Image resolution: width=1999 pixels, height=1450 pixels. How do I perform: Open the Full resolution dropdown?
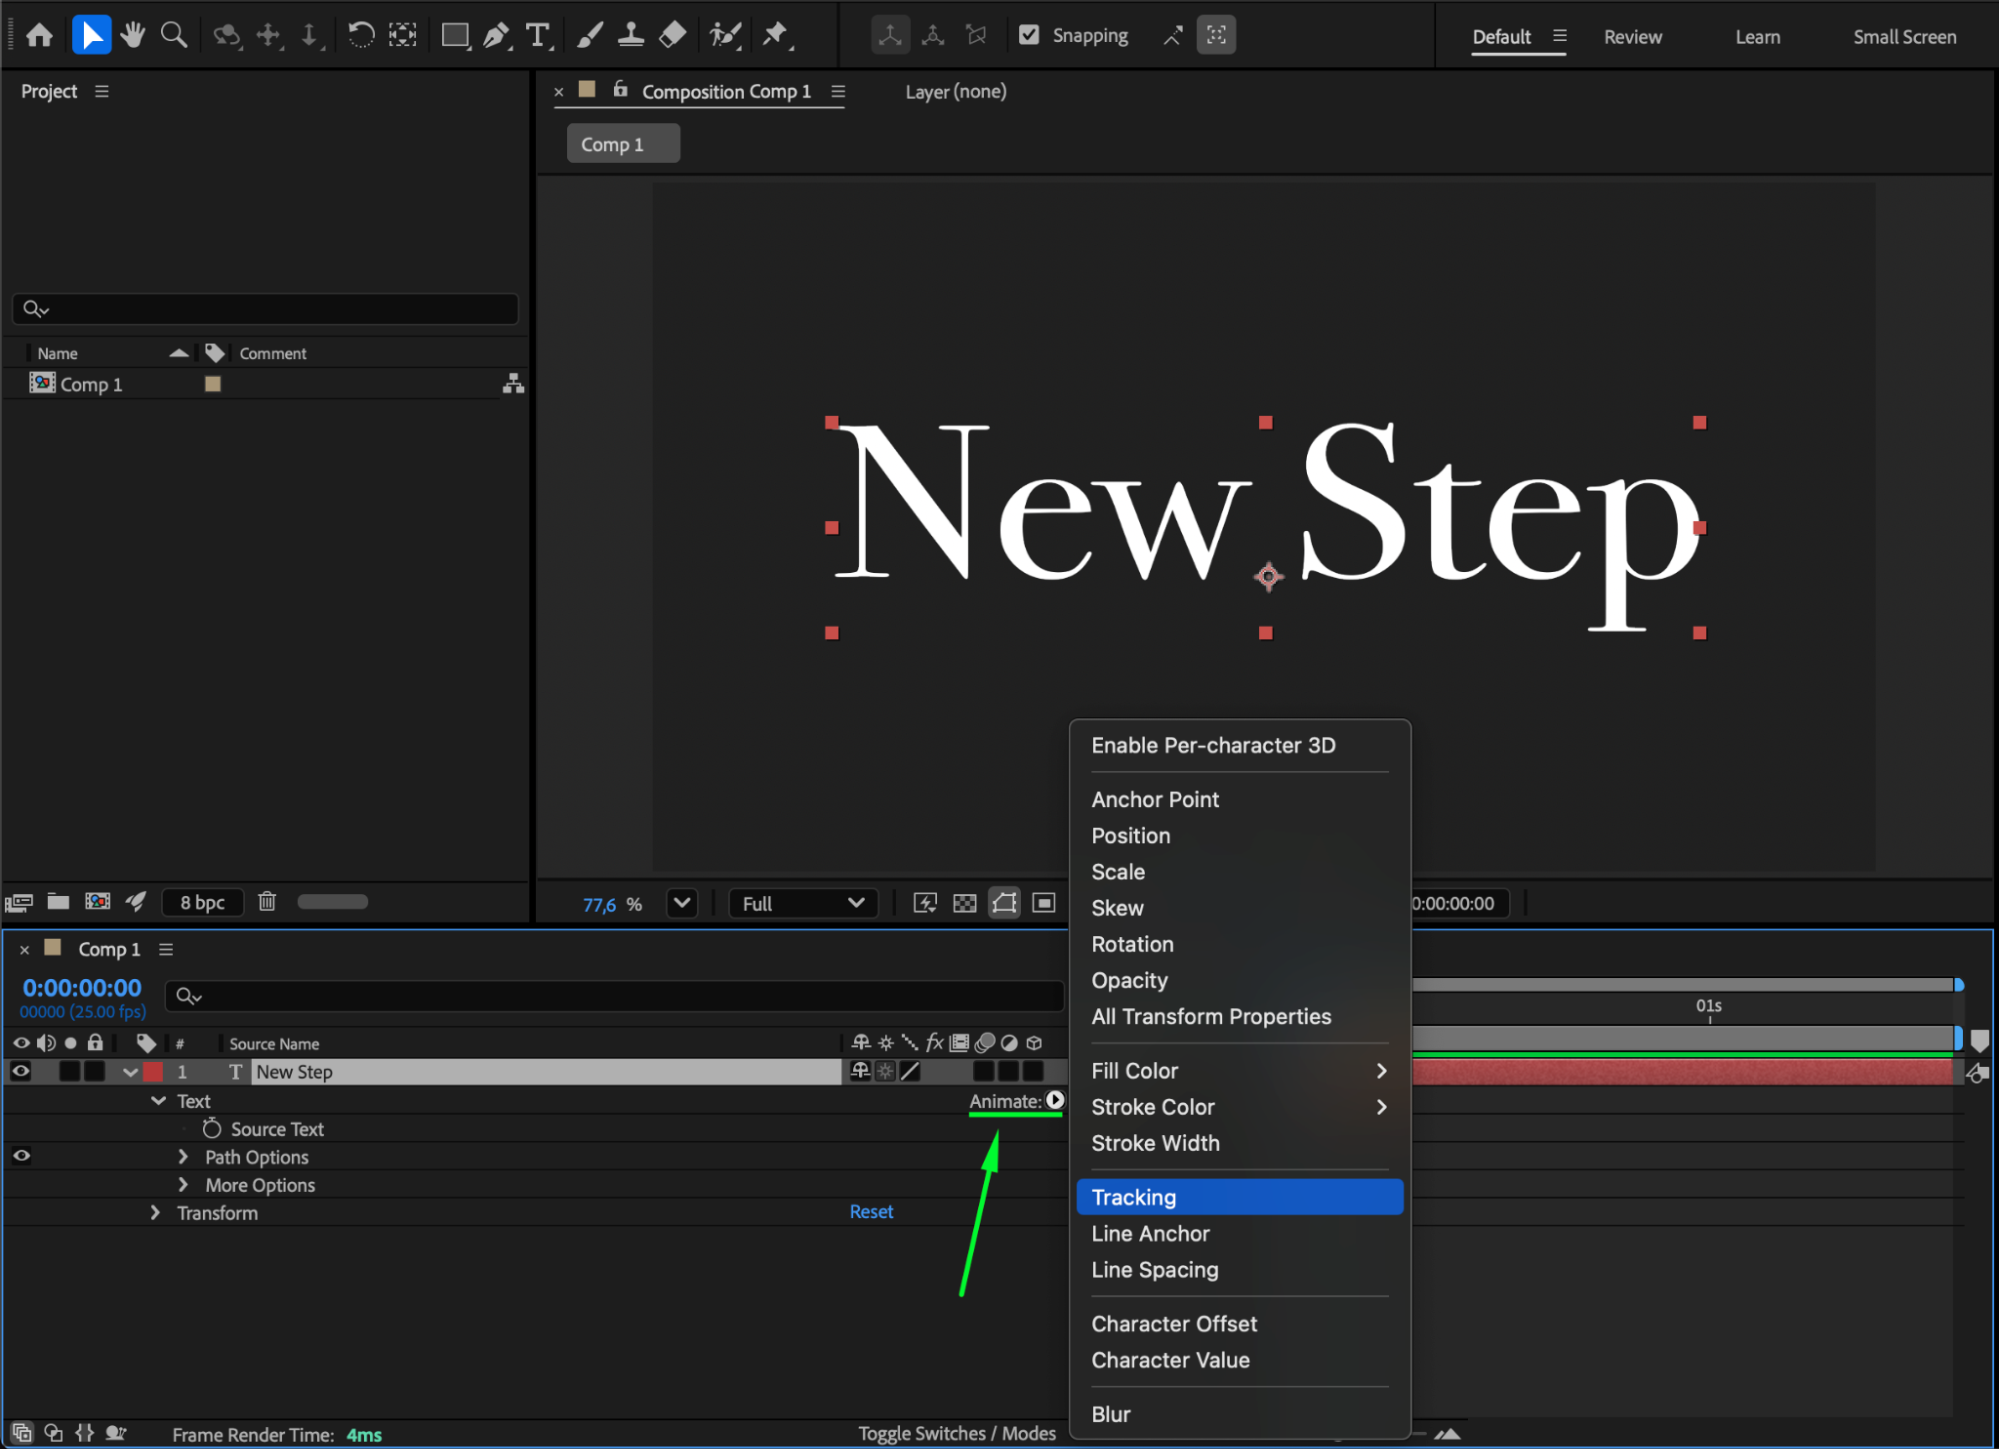803,904
